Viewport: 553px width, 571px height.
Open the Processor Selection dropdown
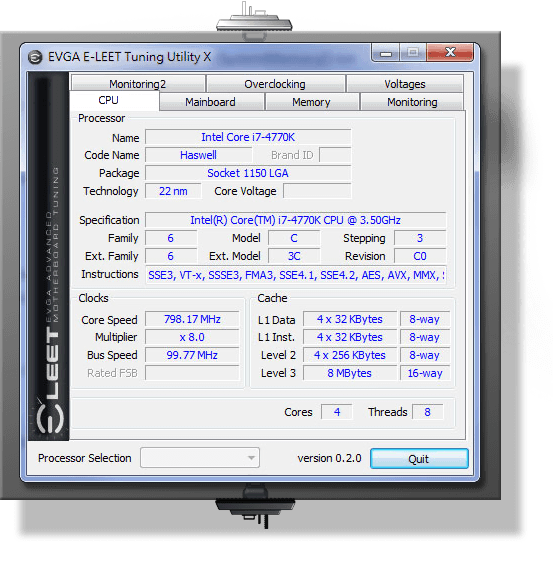200,457
